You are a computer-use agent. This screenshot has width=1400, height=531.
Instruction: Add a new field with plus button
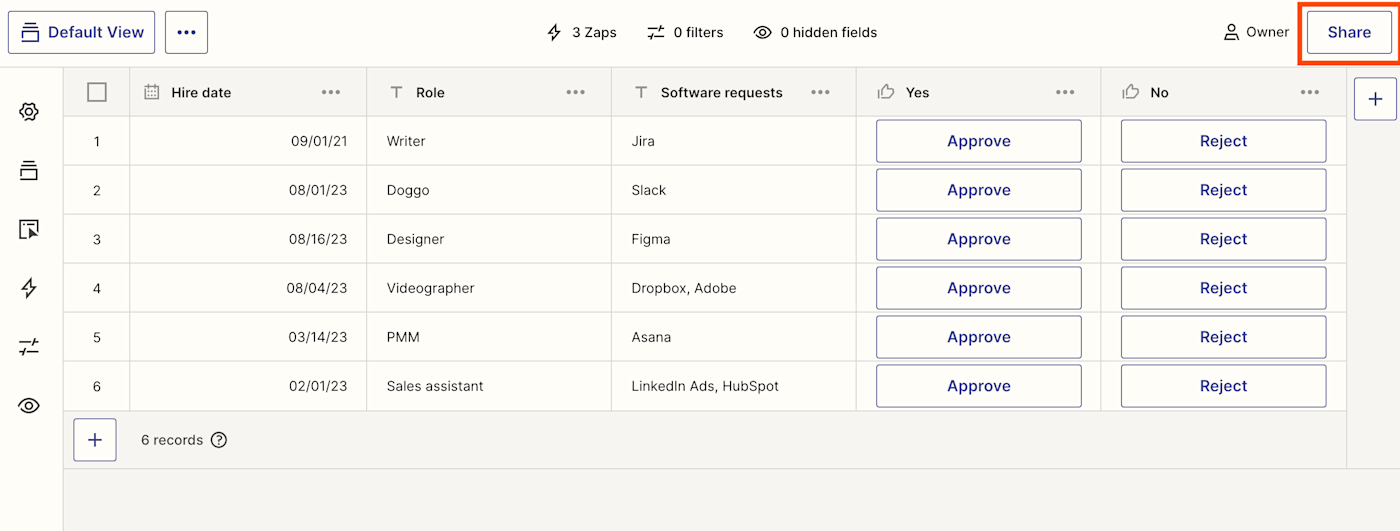[x=1375, y=99]
